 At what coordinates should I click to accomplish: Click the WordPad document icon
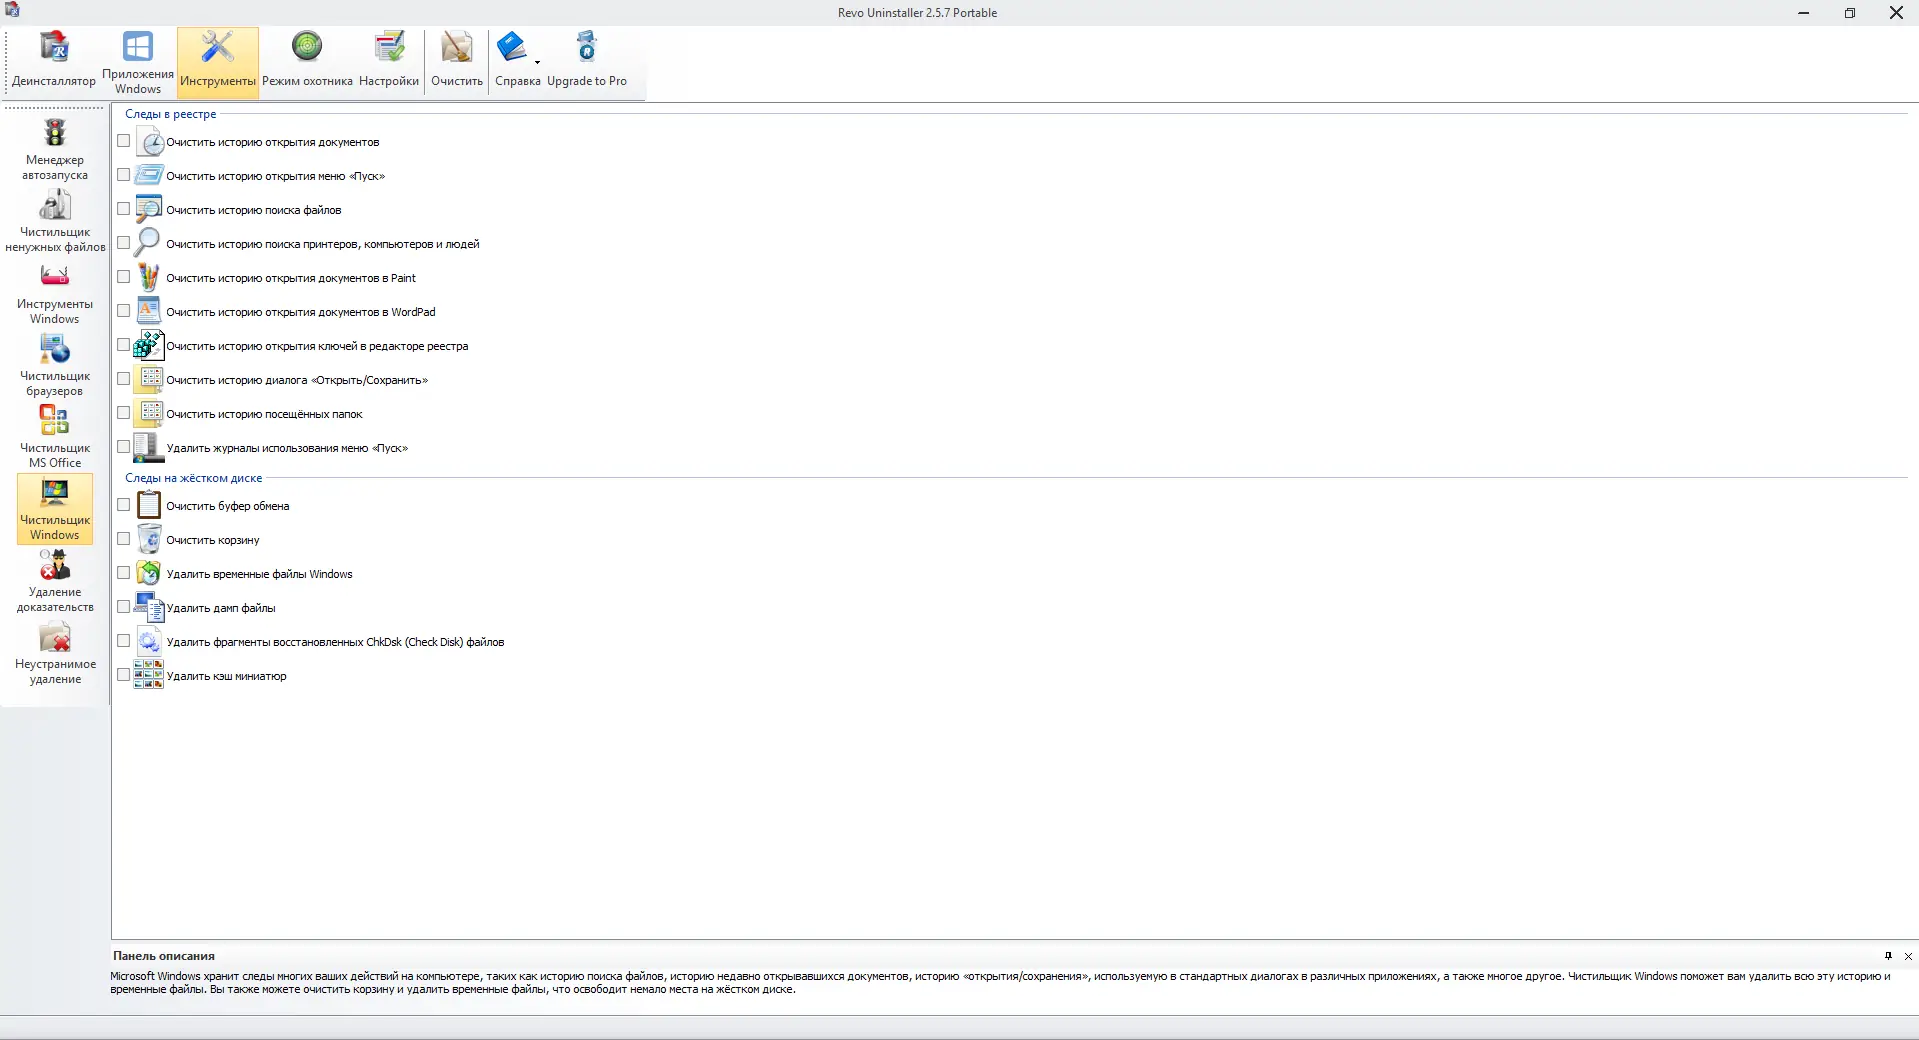click(x=149, y=312)
